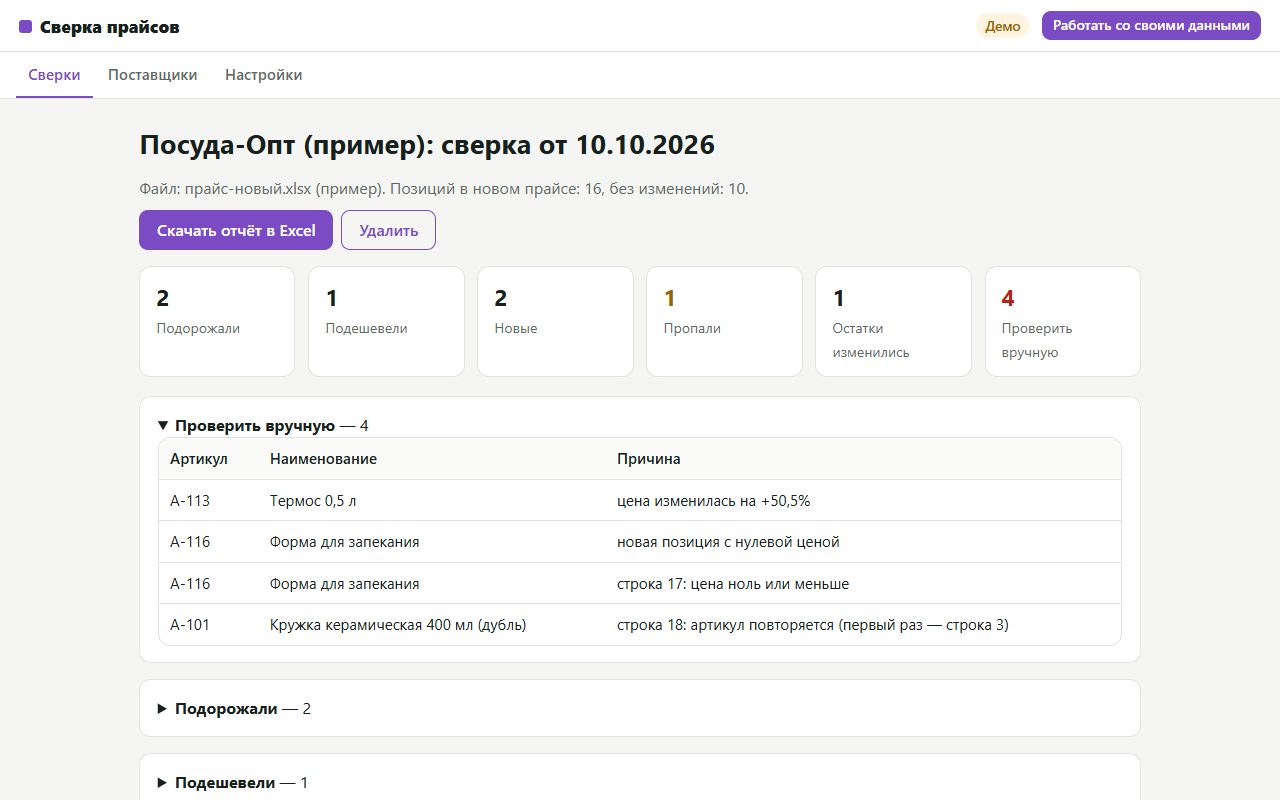Click the purple square logo icon
Viewport: 1280px width, 800px height.
pyautogui.click(x=26, y=27)
